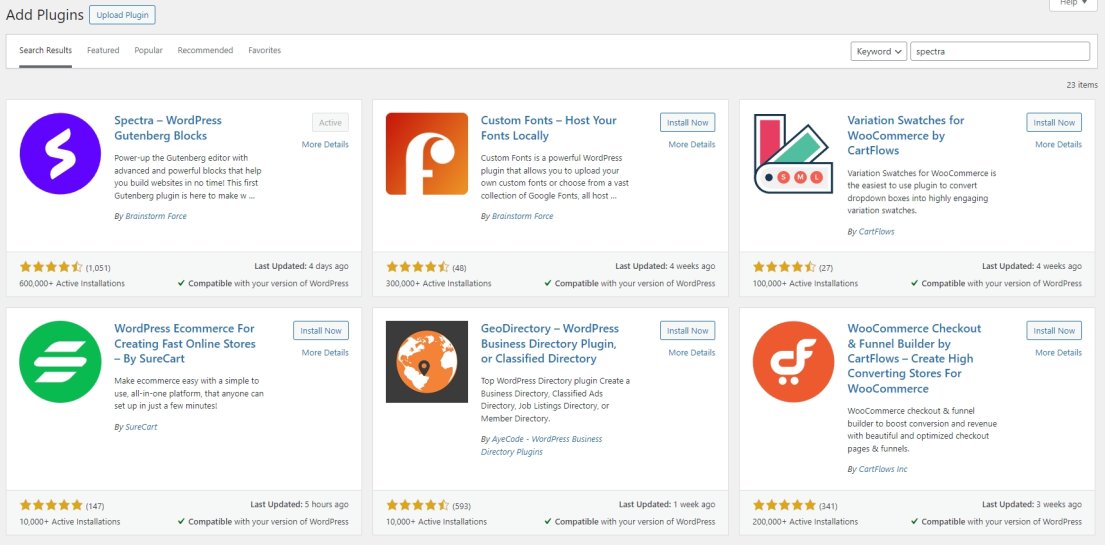Switch to the Featured tab
This screenshot has height=545, width=1105.
click(x=103, y=50)
